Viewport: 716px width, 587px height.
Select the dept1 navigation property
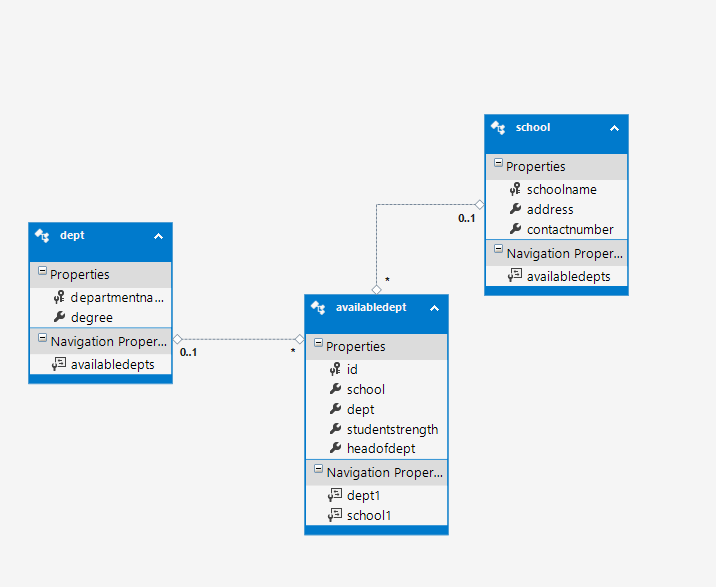point(363,496)
